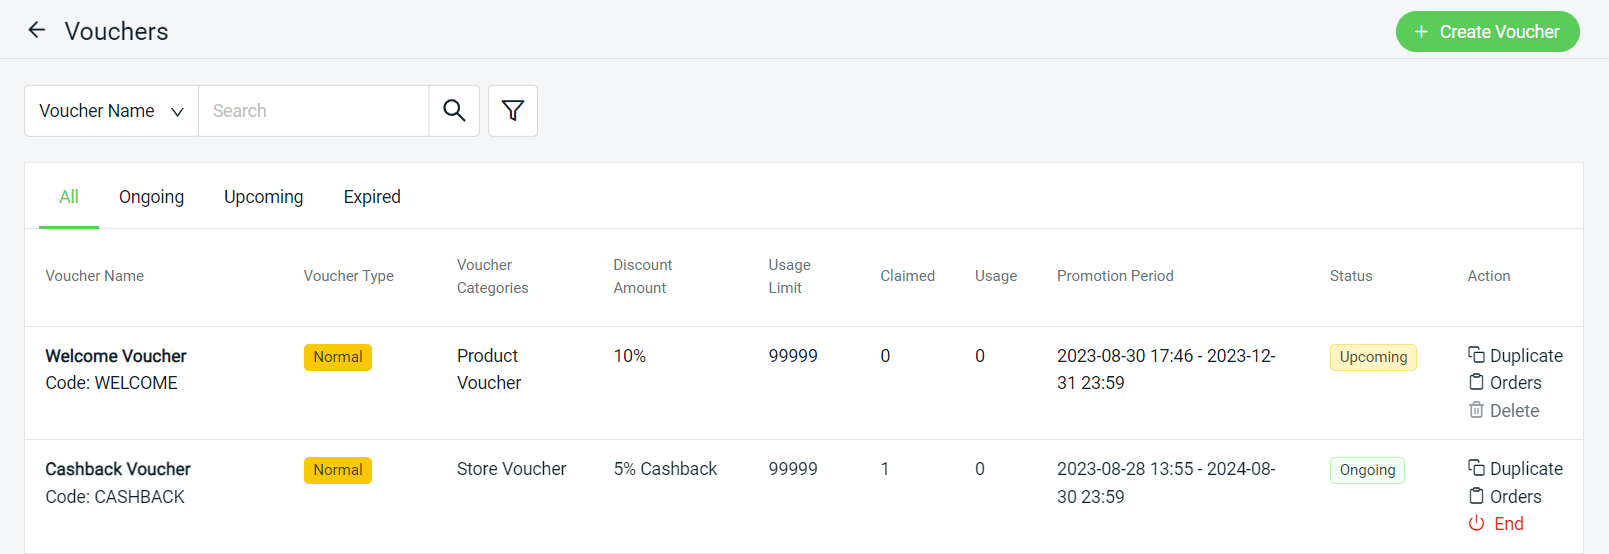The height and width of the screenshot is (554, 1609).
Task: Click the Orders clipboard icon for Cashback Voucher
Action: coord(1476,496)
